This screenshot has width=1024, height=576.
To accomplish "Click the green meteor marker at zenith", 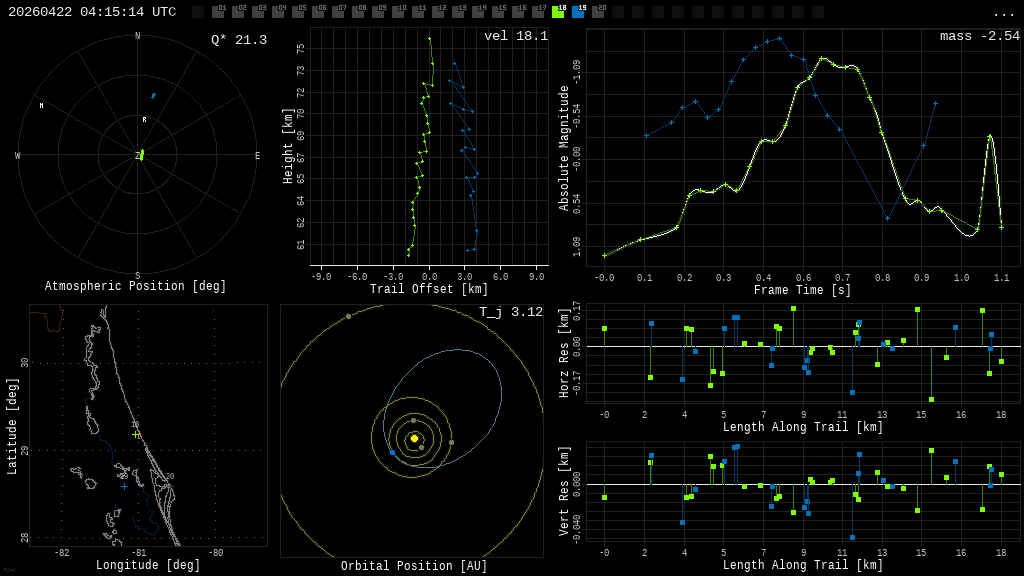I will (142, 155).
